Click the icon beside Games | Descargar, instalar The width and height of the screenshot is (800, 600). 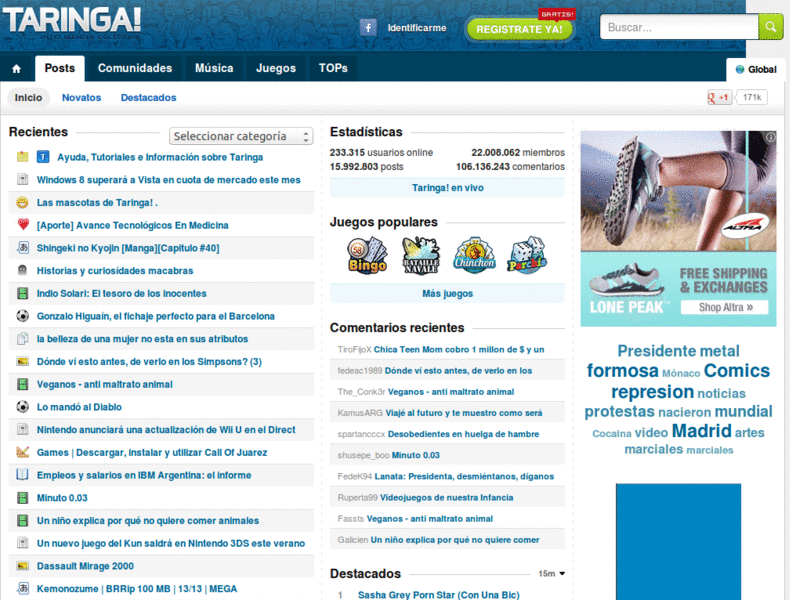(22, 452)
